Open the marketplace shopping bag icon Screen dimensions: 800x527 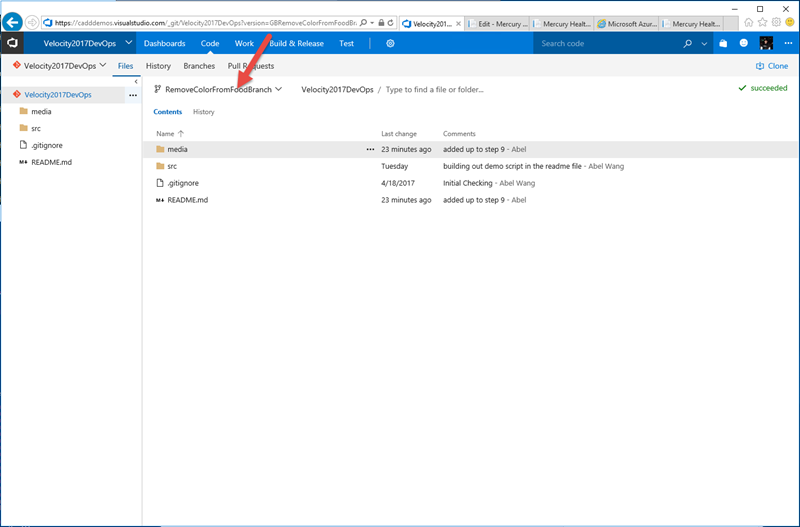click(723, 43)
